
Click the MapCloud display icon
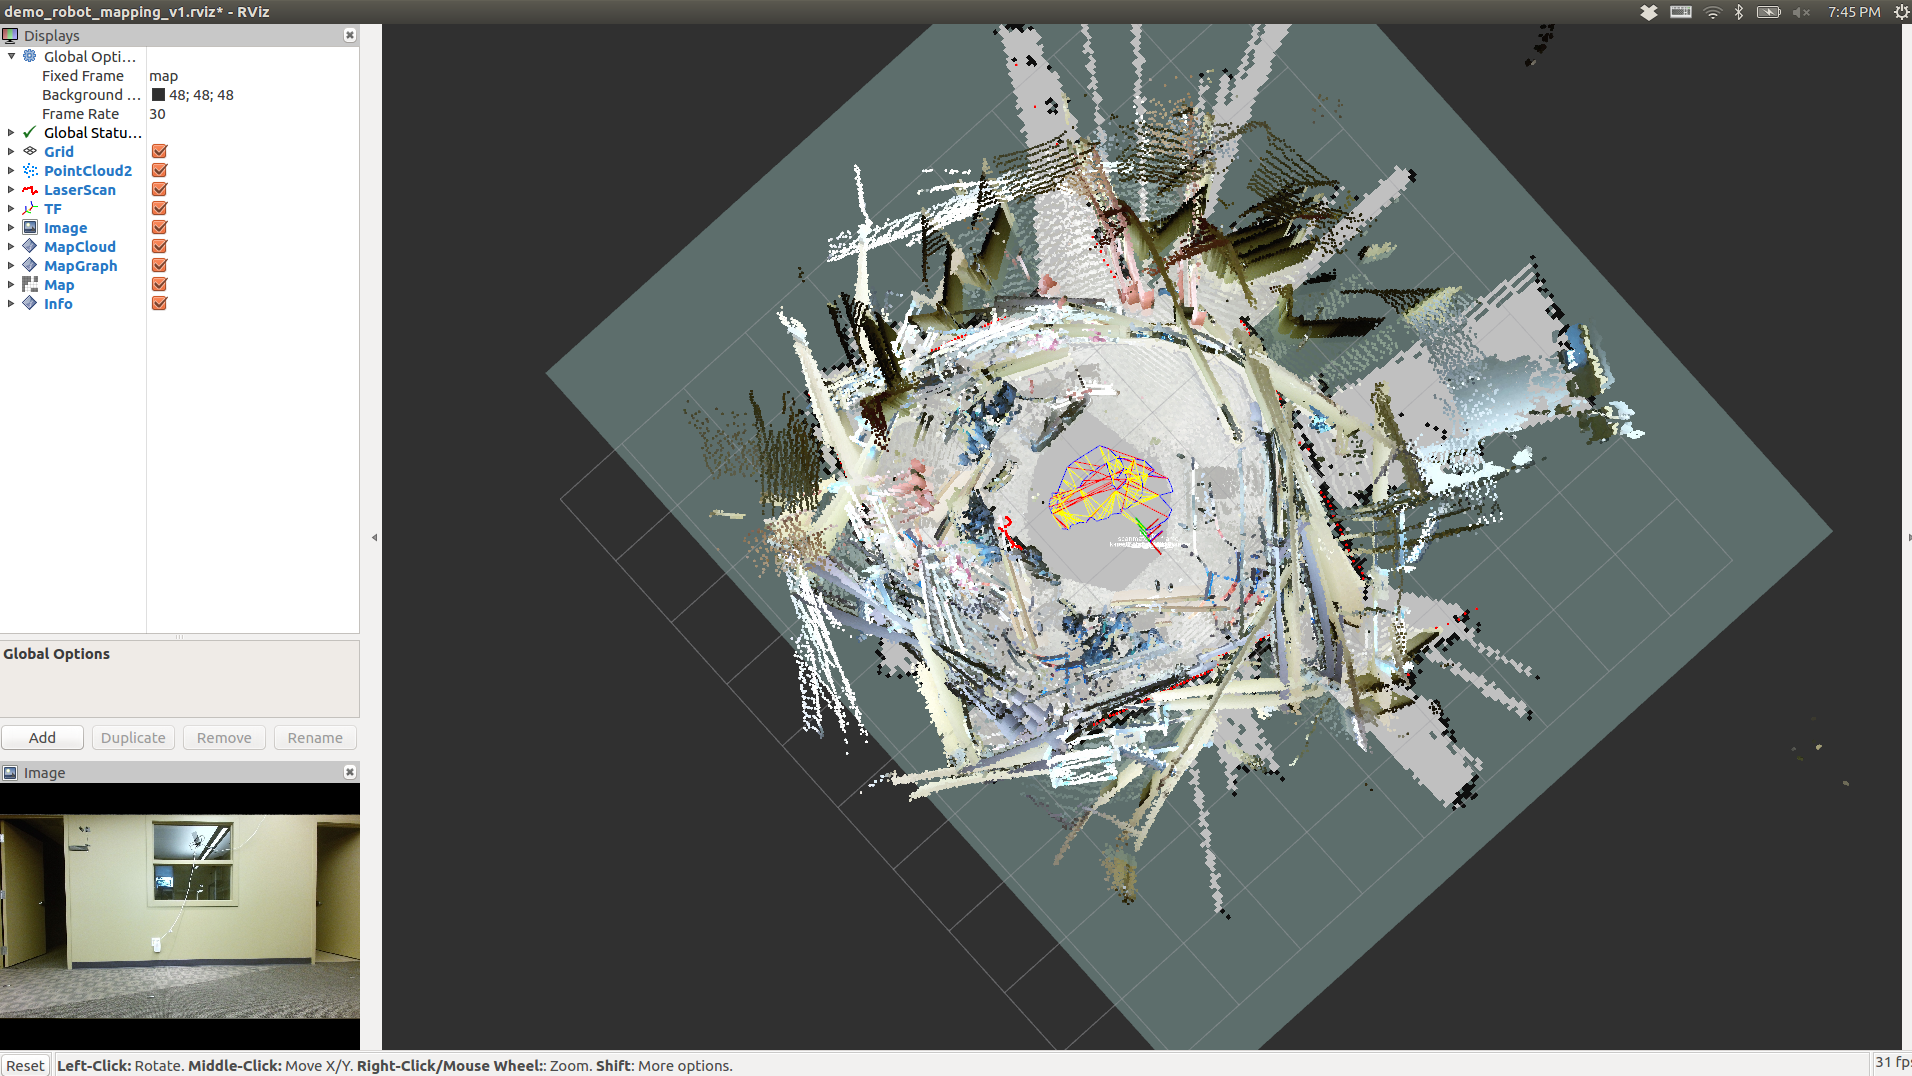pos(30,246)
